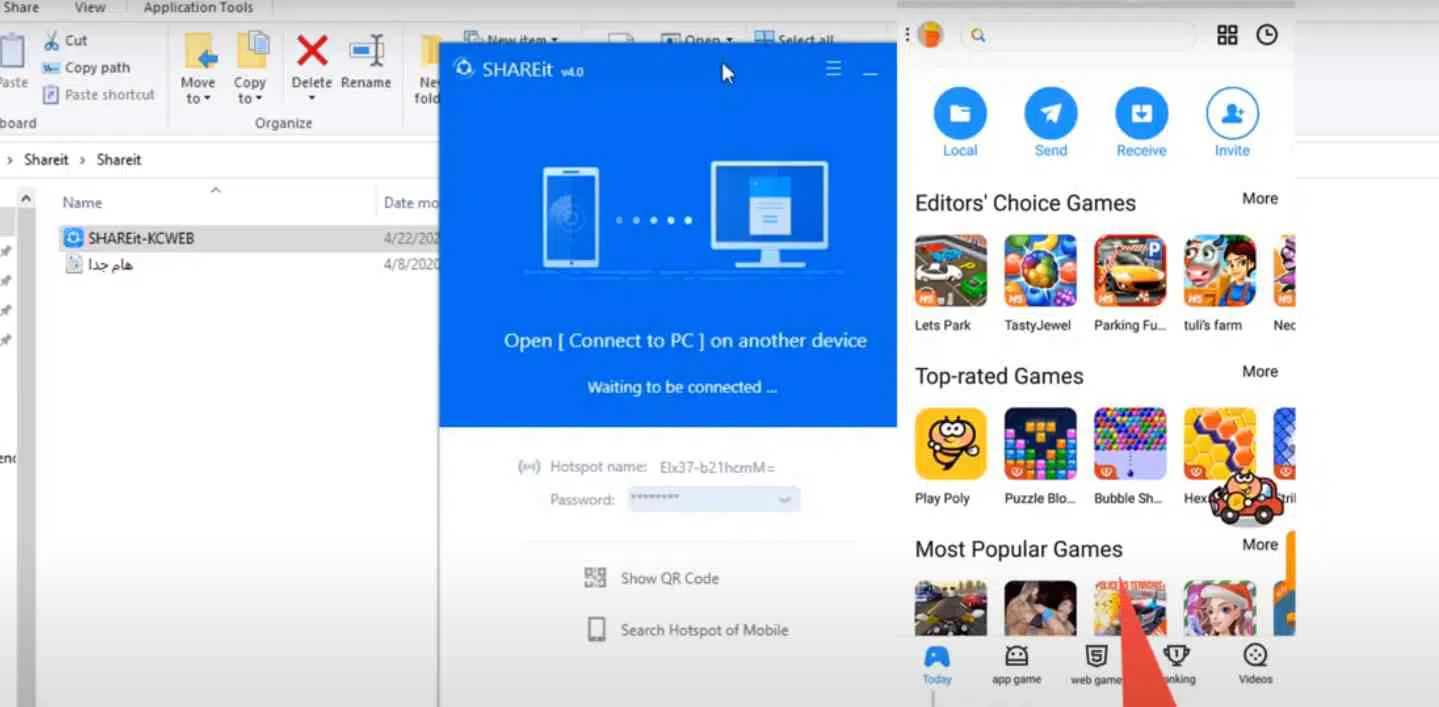Click More next to Editors' Choice Games
The image size is (1439, 707).
pyautogui.click(x=1260, y=199)
